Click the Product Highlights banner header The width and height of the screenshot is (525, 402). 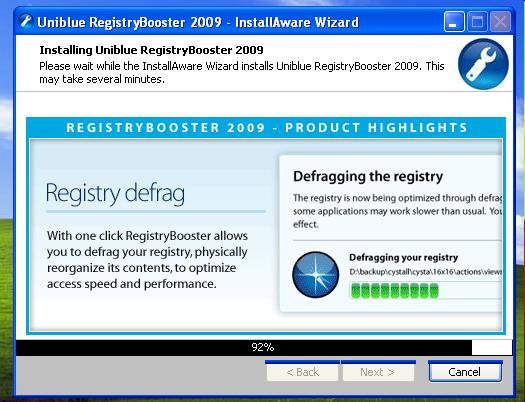(266, 128)
